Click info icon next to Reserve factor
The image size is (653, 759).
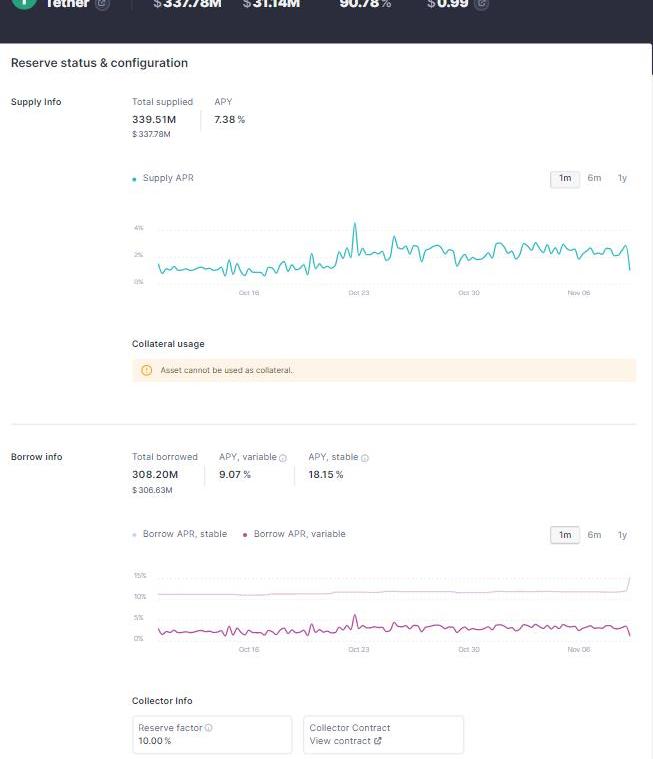[x=208, y=728]
